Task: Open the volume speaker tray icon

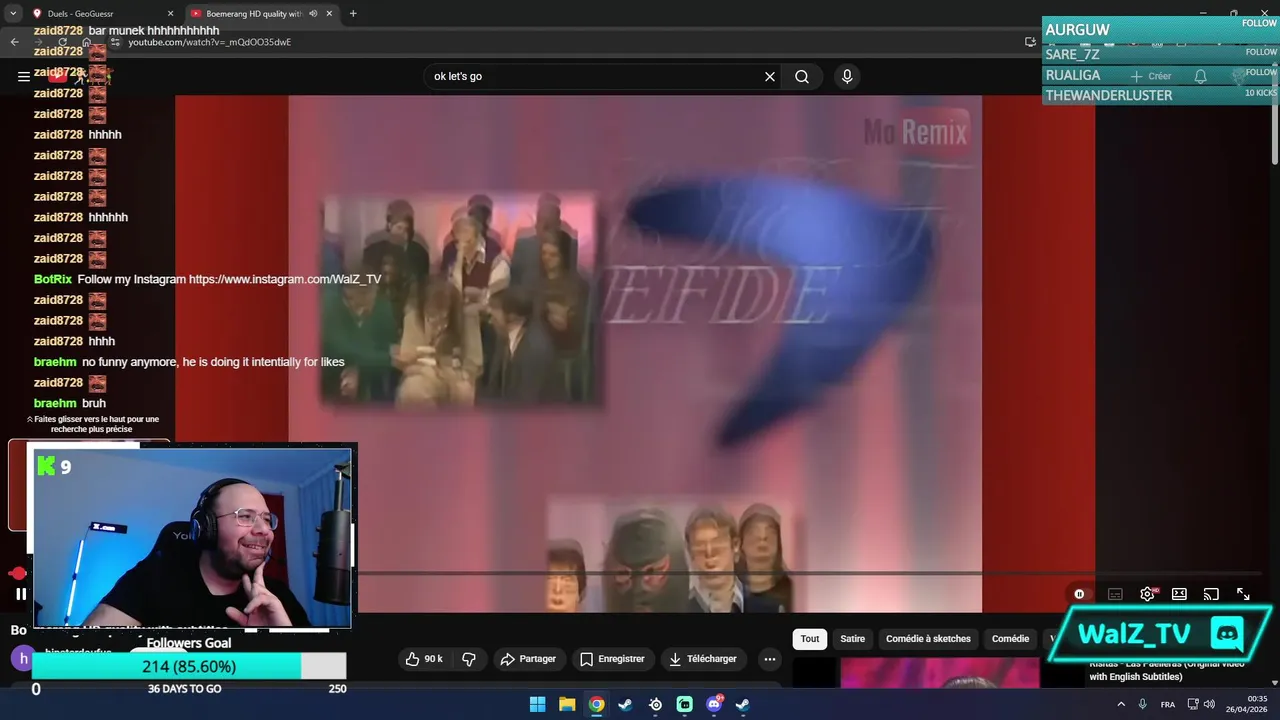Action: point(1209,704)
